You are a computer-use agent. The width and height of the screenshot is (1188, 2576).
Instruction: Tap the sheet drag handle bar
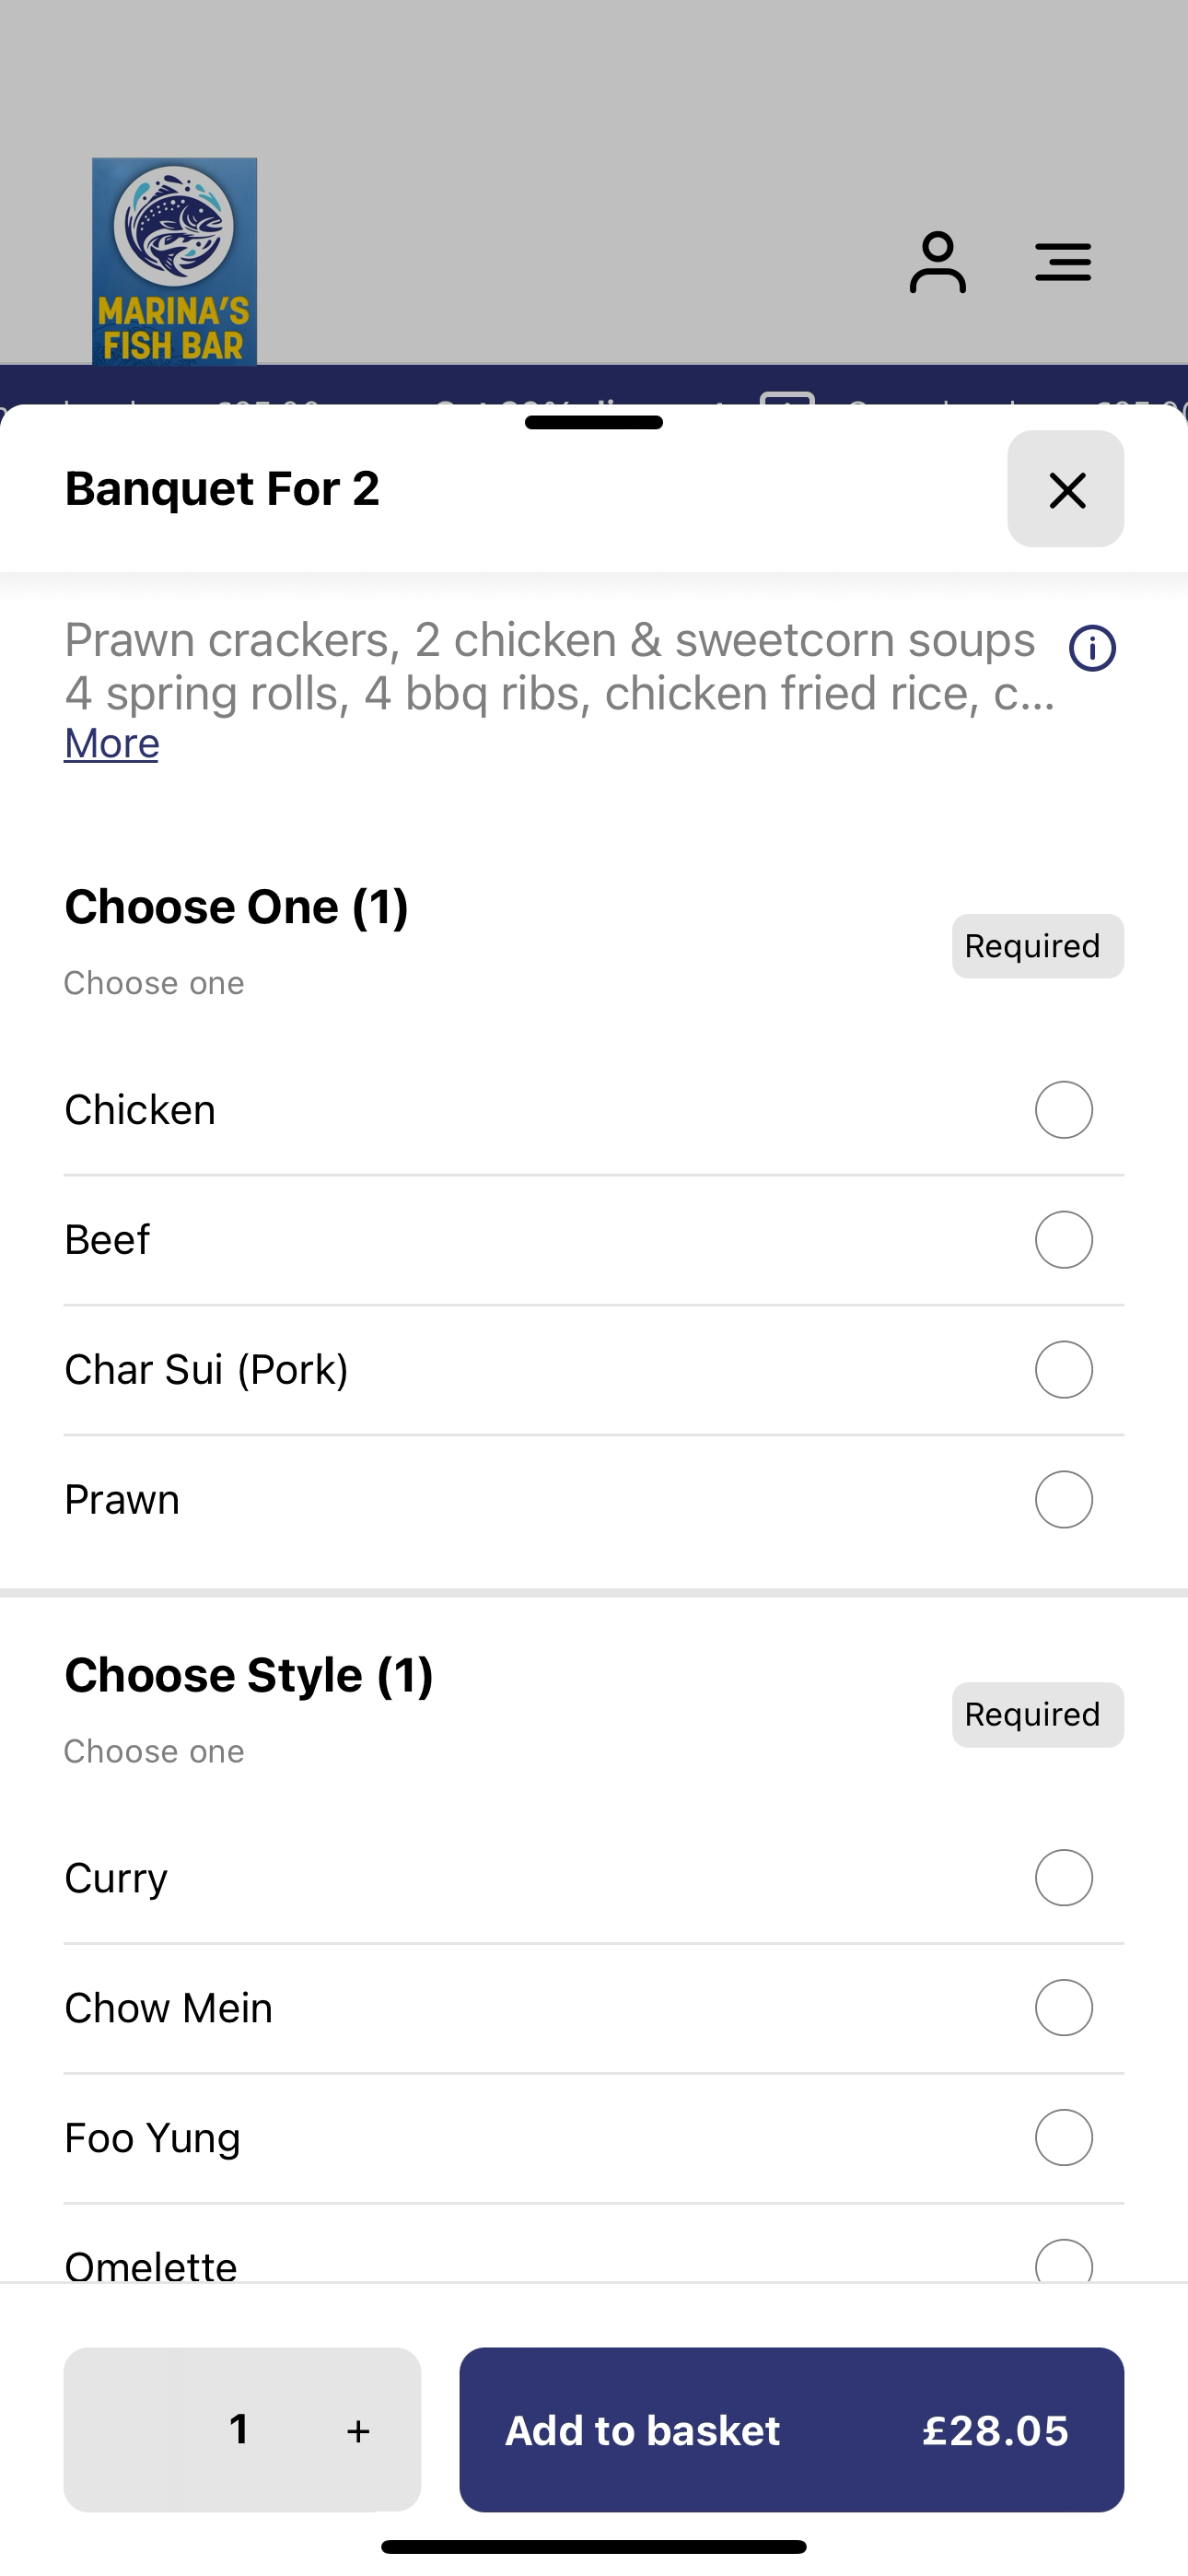[x=594, y=422]
